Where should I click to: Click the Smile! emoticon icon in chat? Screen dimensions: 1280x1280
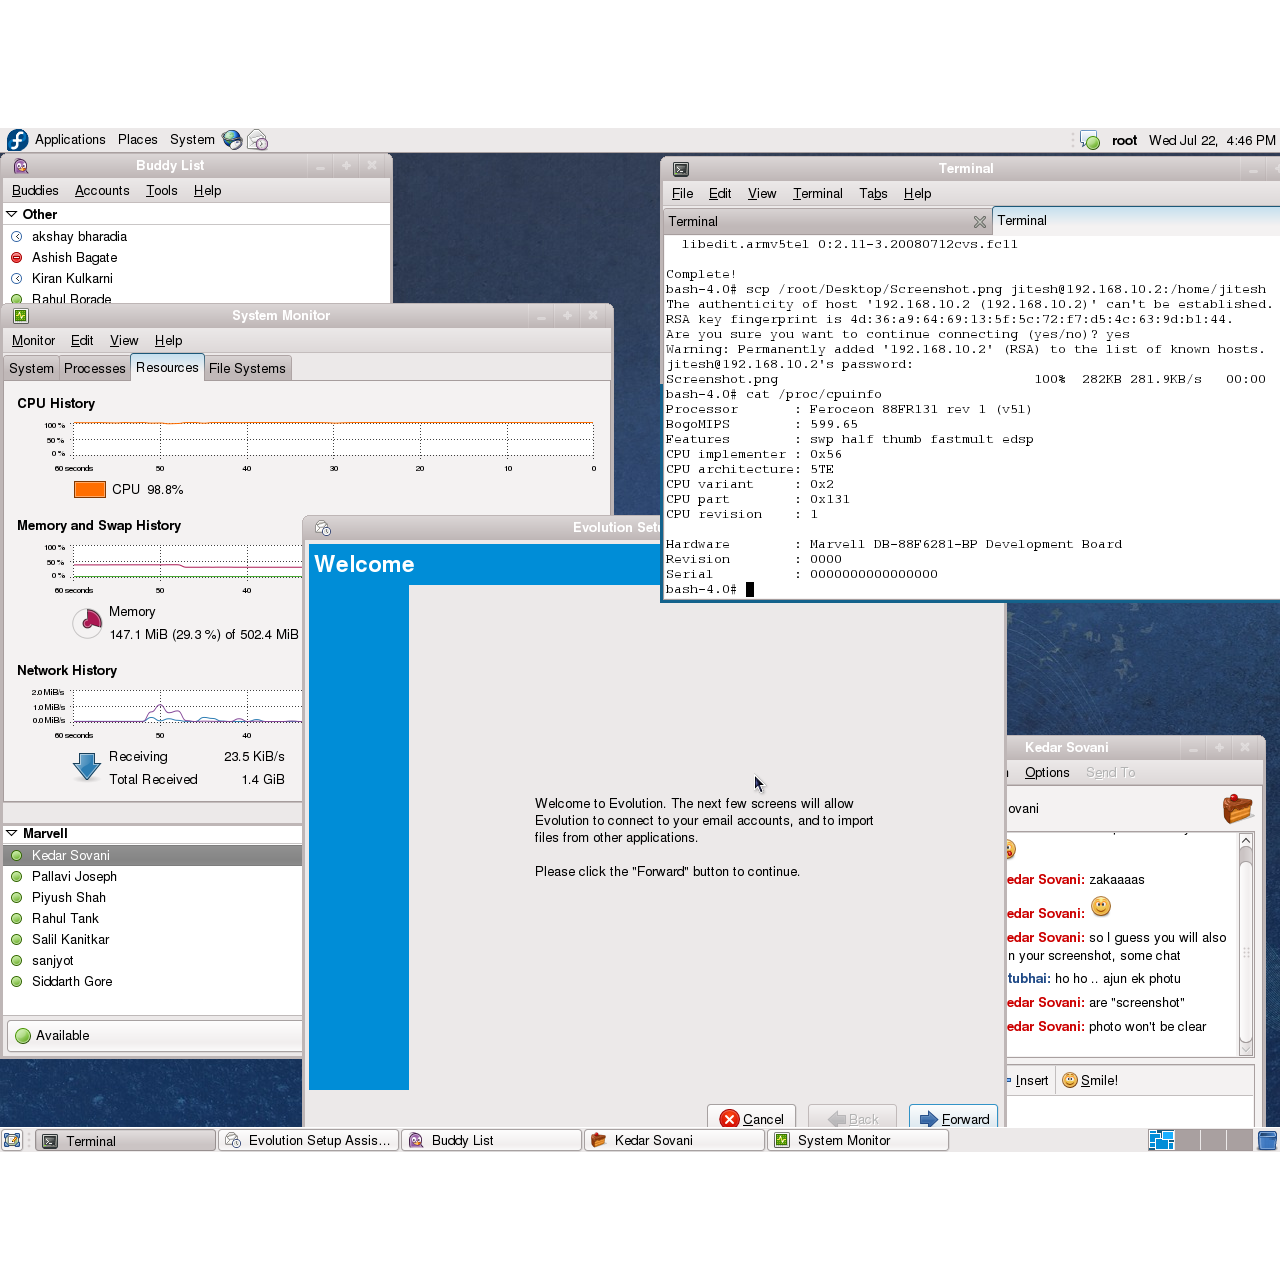click(1069, 1080)
